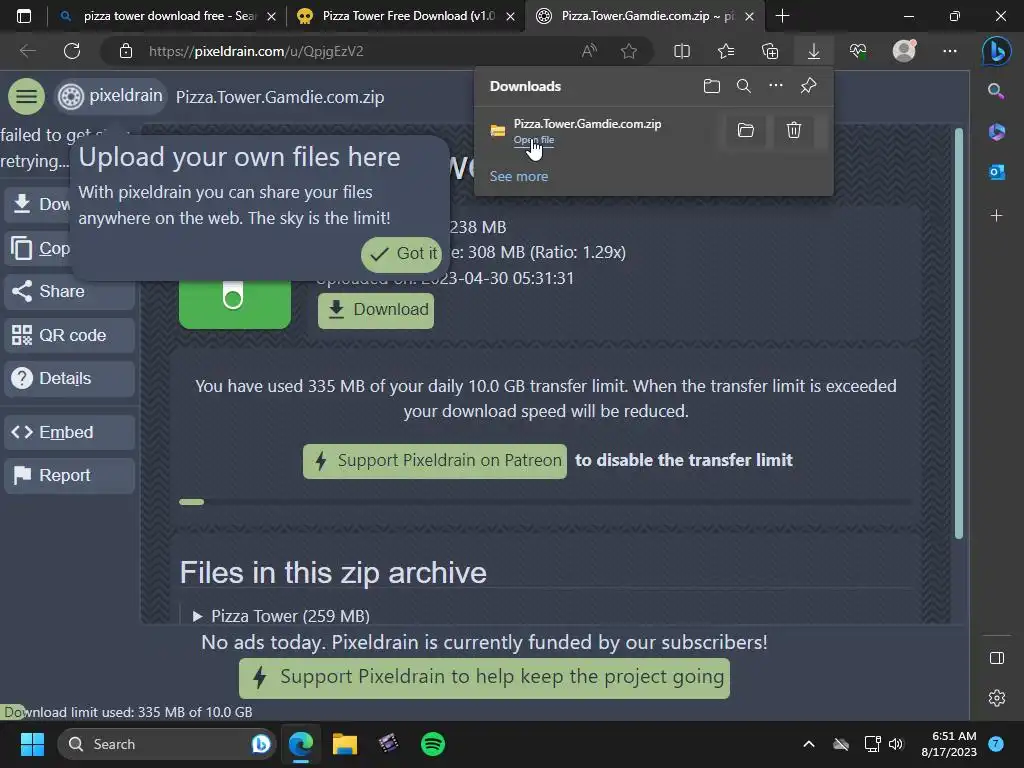Toggle Read aloud in address bar
Image resolution: width=1024 pixels, height=768 pixels.
[x=589, y=51]
